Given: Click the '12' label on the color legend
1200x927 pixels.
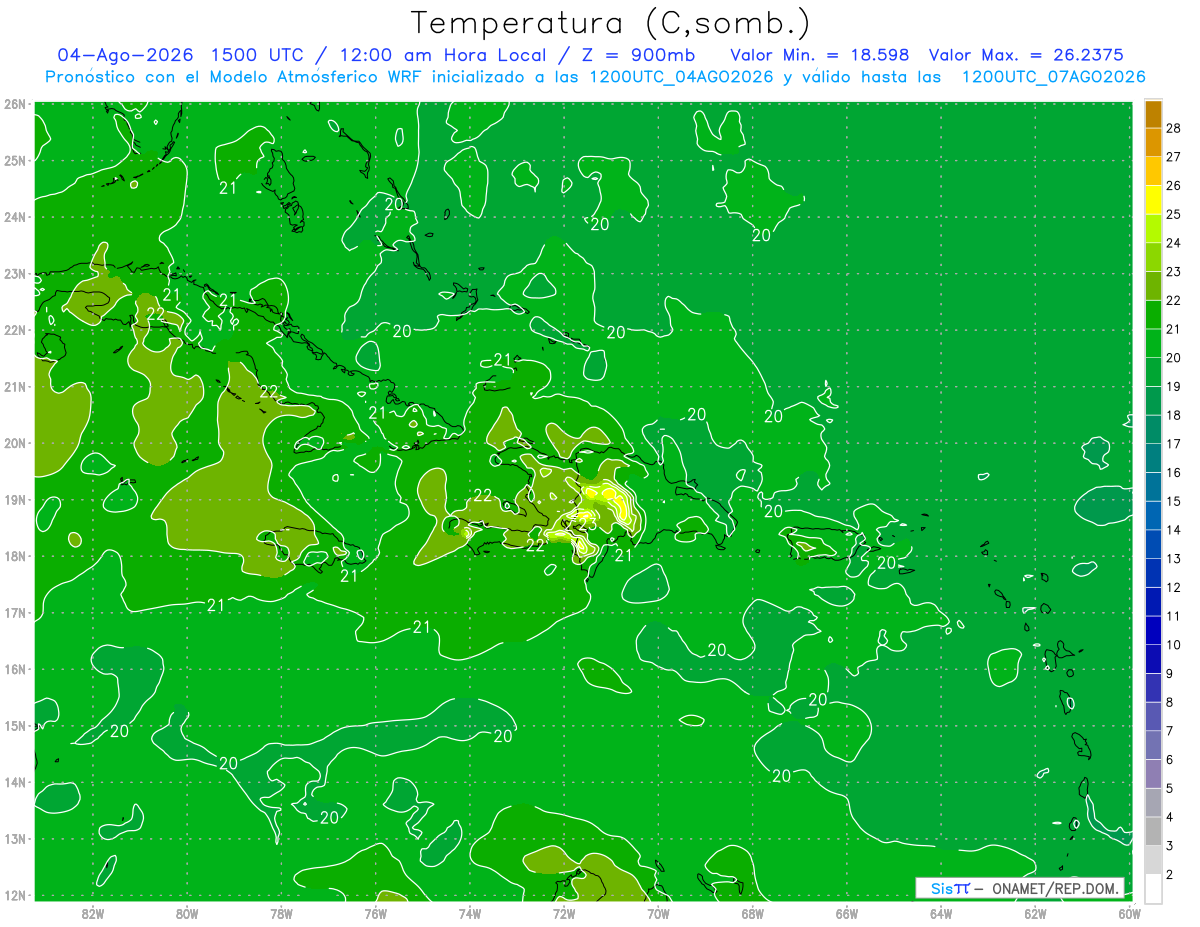Looking at the screenshot, I should [x=1174, y=587].
